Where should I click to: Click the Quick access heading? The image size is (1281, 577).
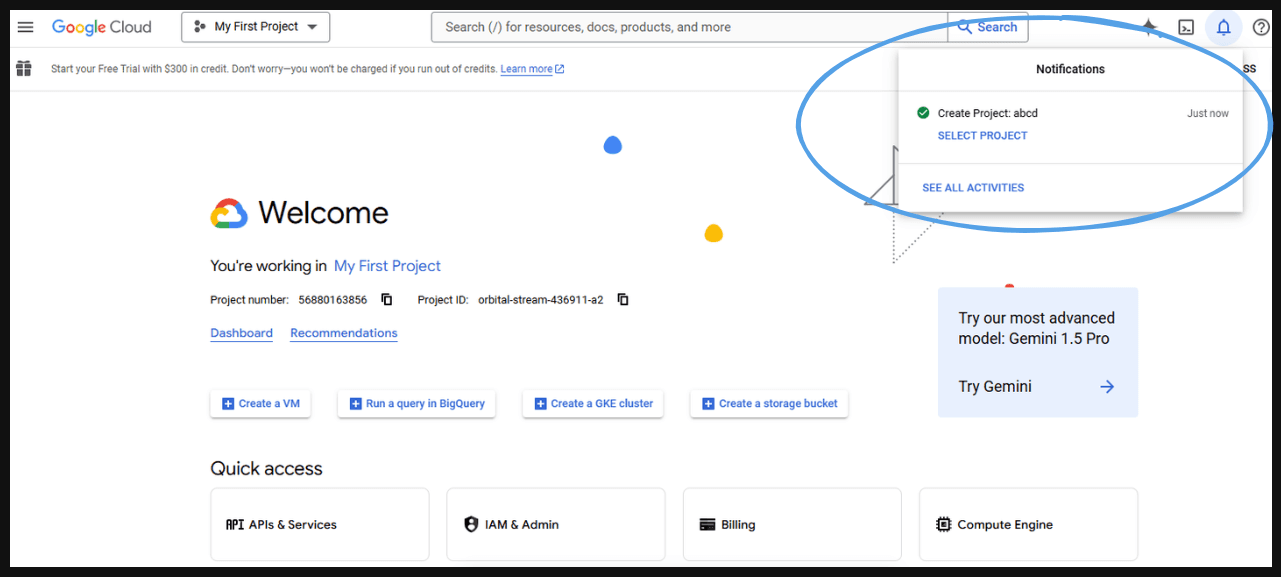click(266, 469)
